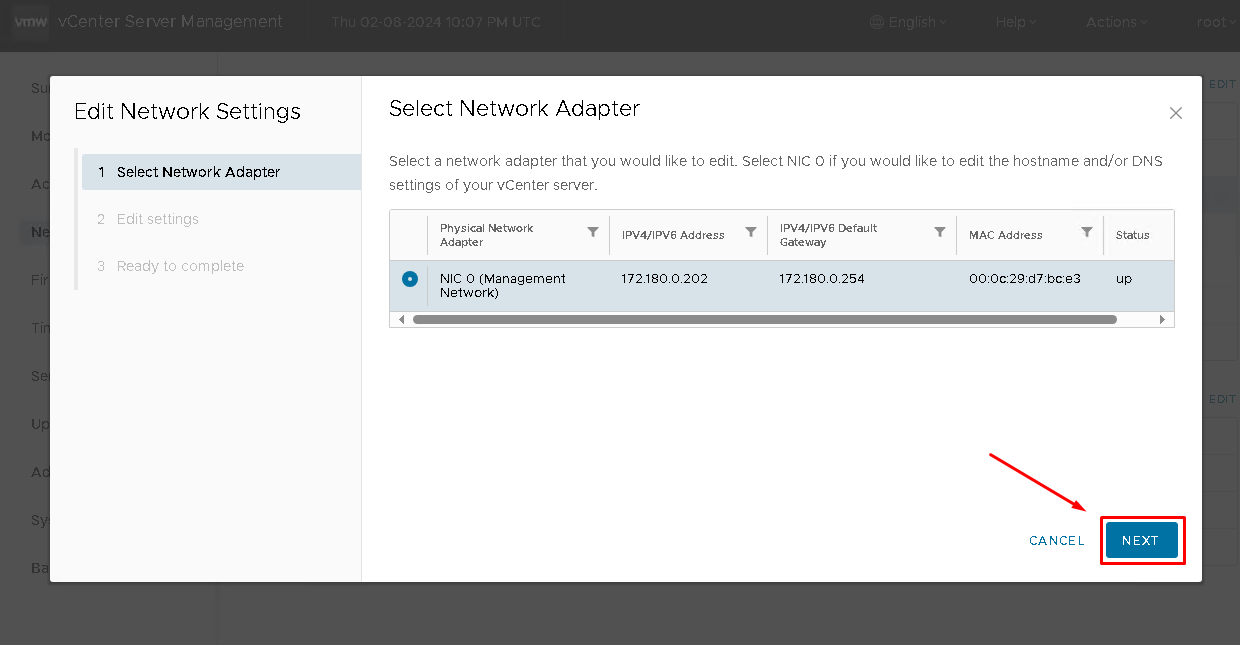Open the English language dropdown

pyautogui.click(x=907, y=22)
